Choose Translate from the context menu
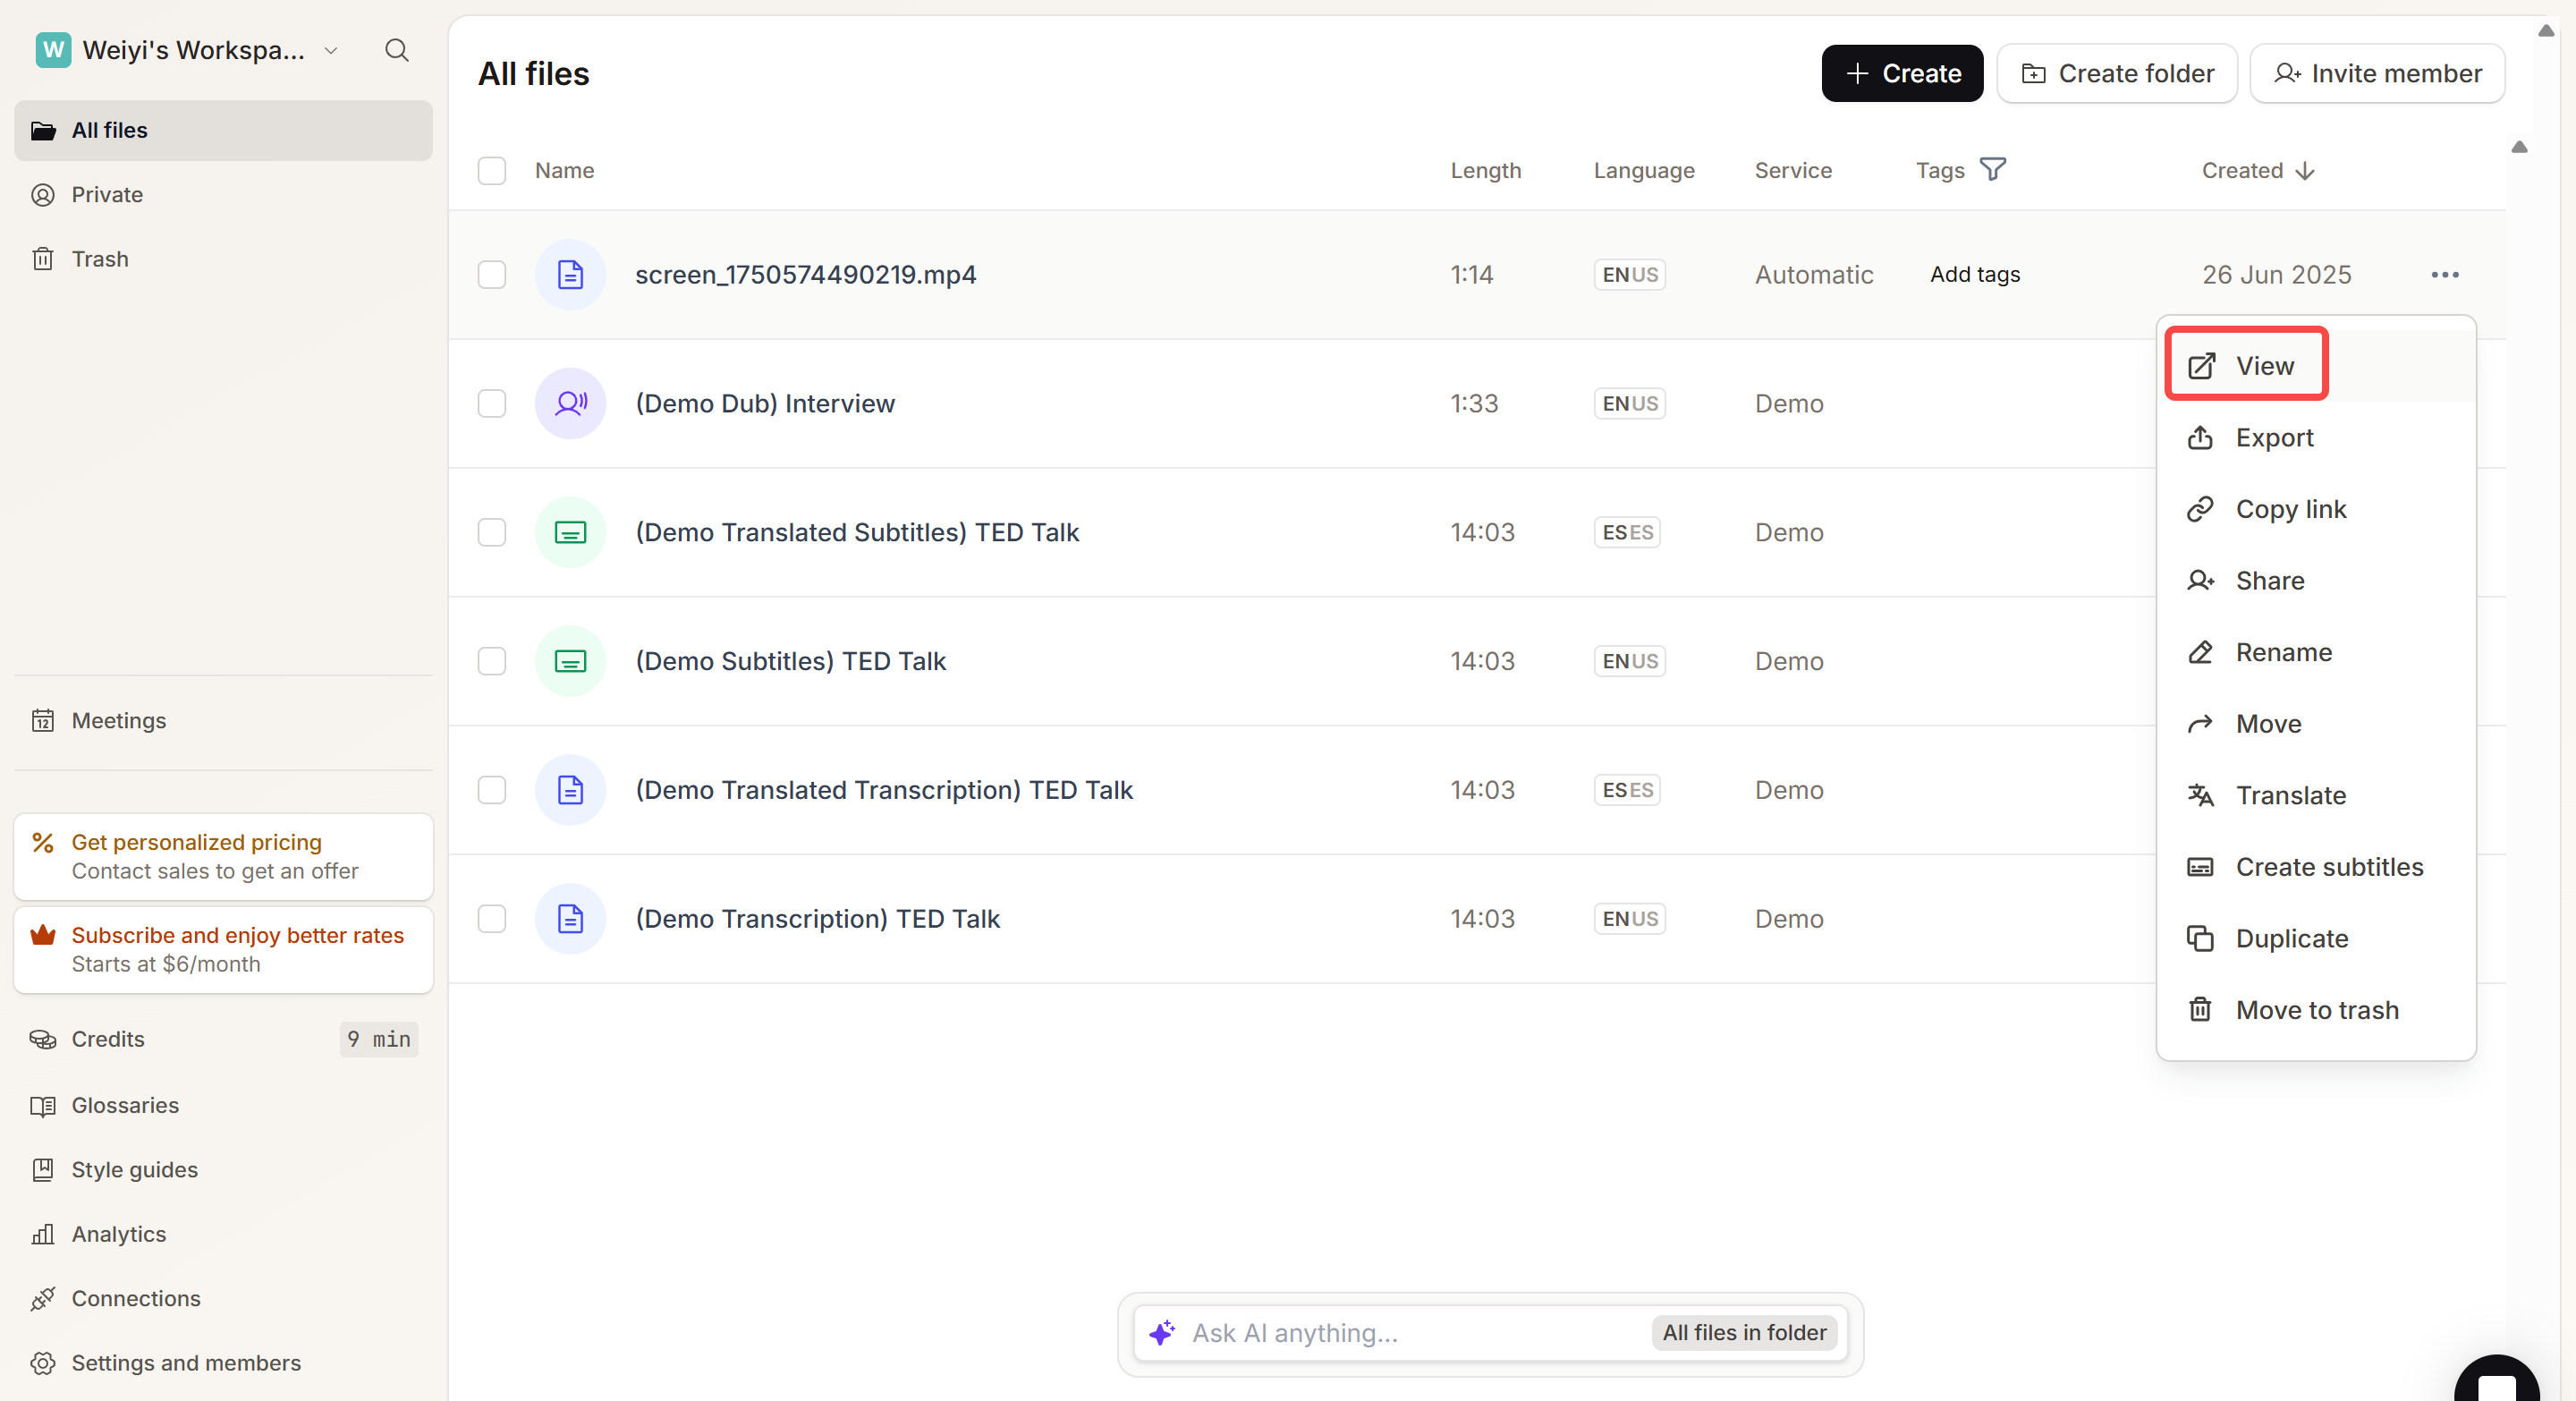 tap(2290, 795)
